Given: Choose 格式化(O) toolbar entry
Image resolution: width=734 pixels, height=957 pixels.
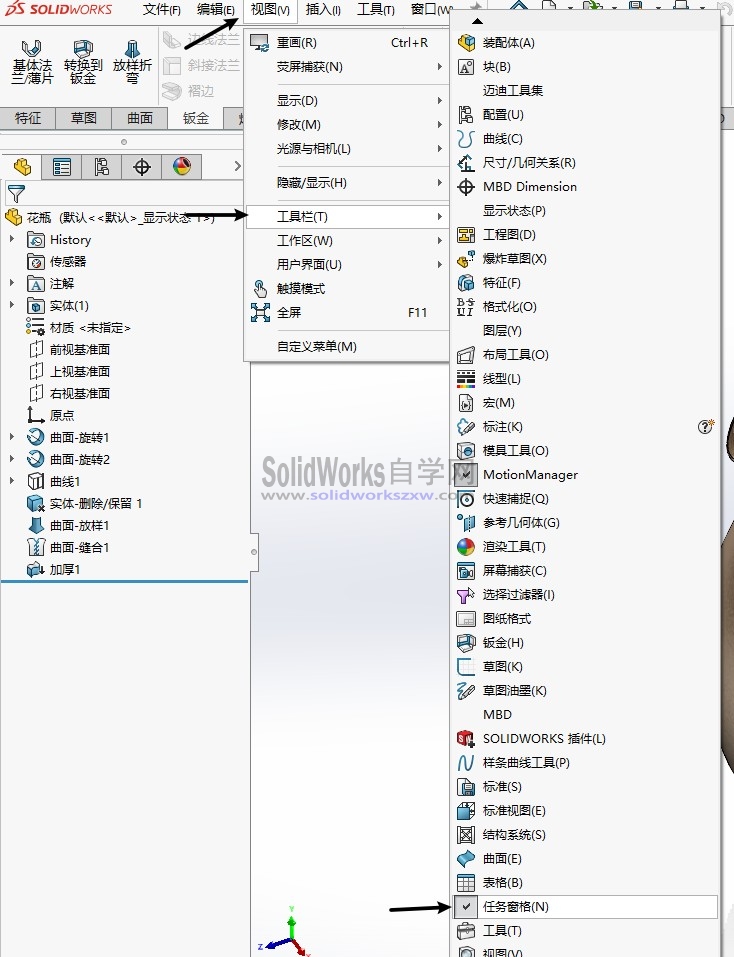Looking at the screenshot, I should 585,306.
